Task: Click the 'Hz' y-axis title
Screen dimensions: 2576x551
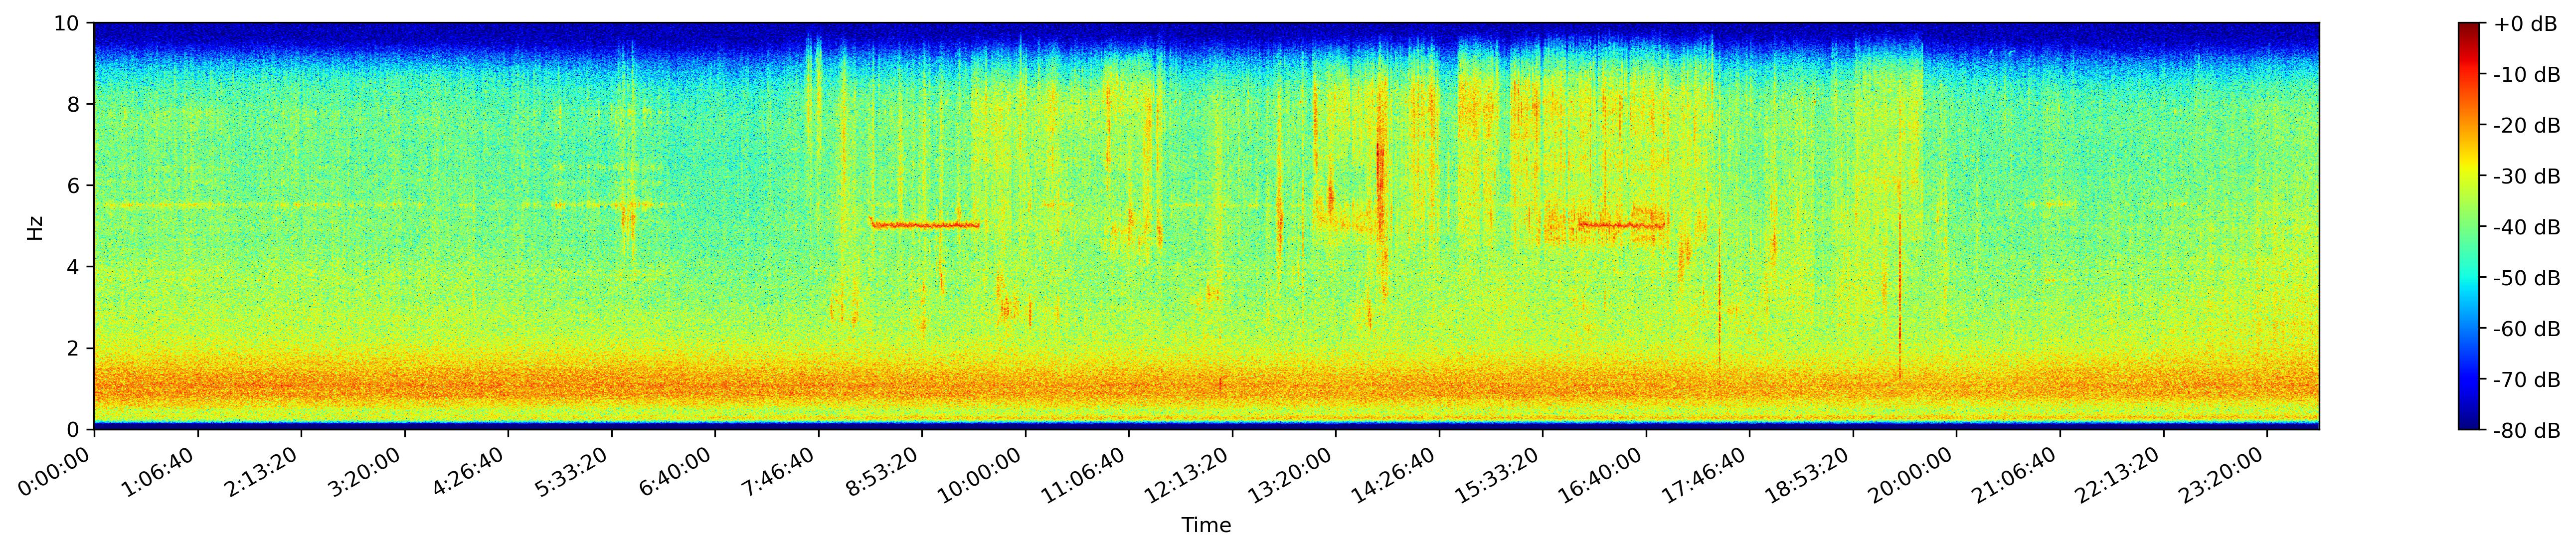Action: [35, 227]
